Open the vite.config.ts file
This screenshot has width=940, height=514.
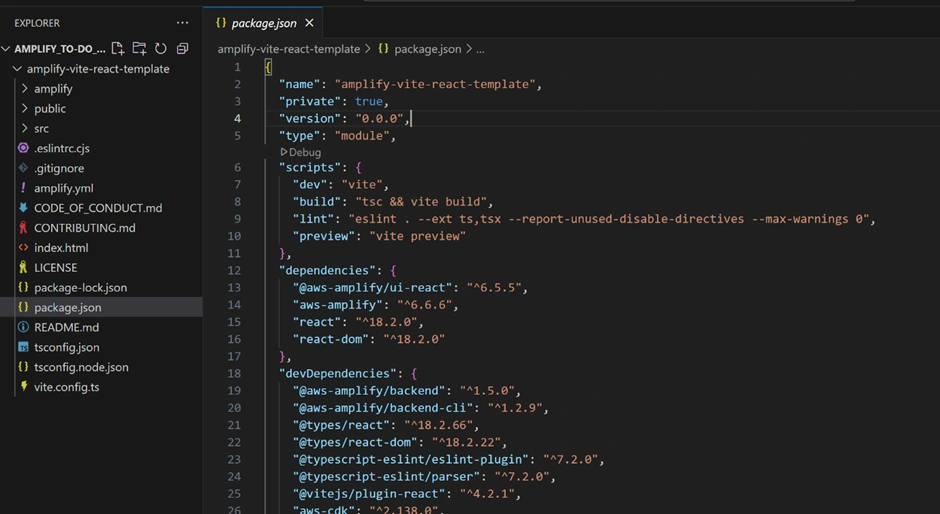point(66,387)
